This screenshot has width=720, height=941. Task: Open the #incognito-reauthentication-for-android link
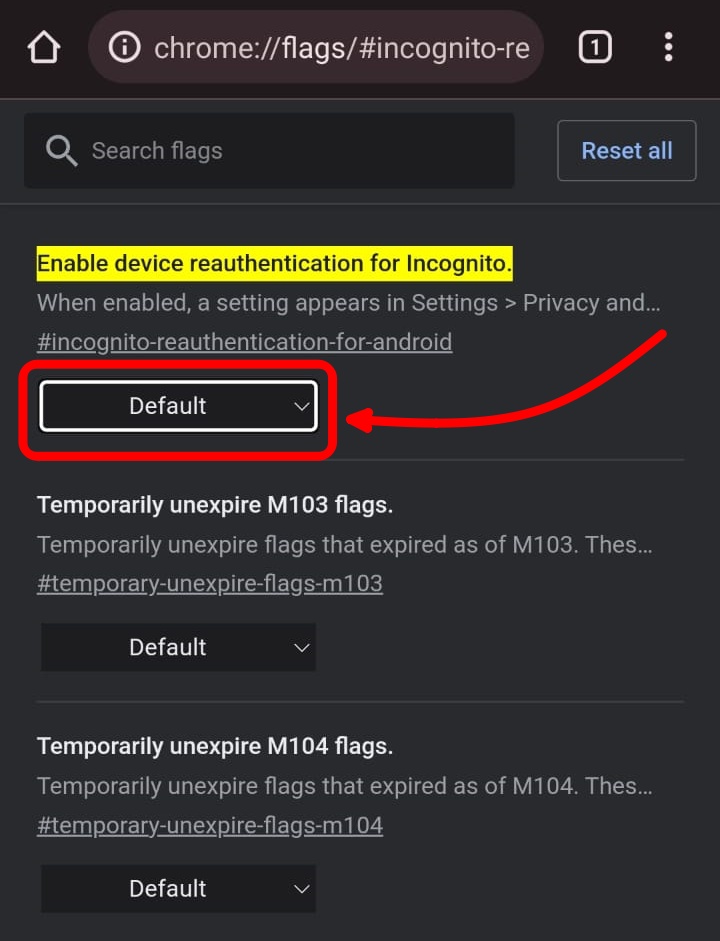244,342
